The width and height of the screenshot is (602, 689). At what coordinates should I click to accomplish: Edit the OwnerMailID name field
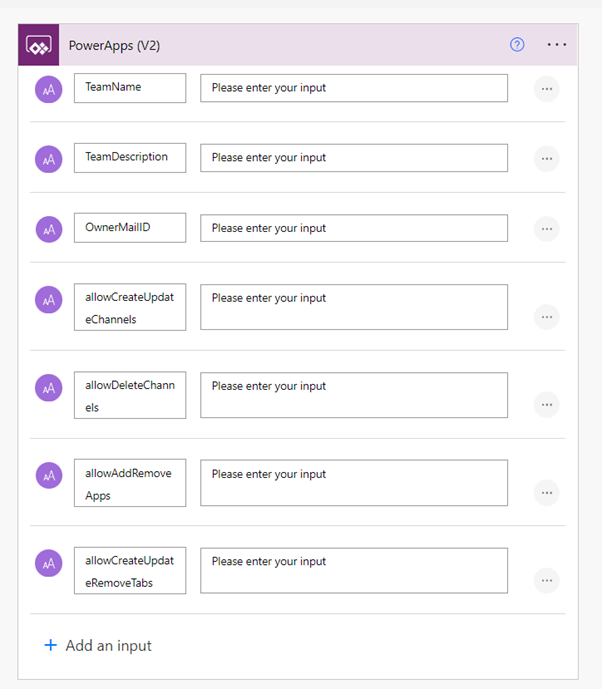pyautogui.click(x=130, y=228)
